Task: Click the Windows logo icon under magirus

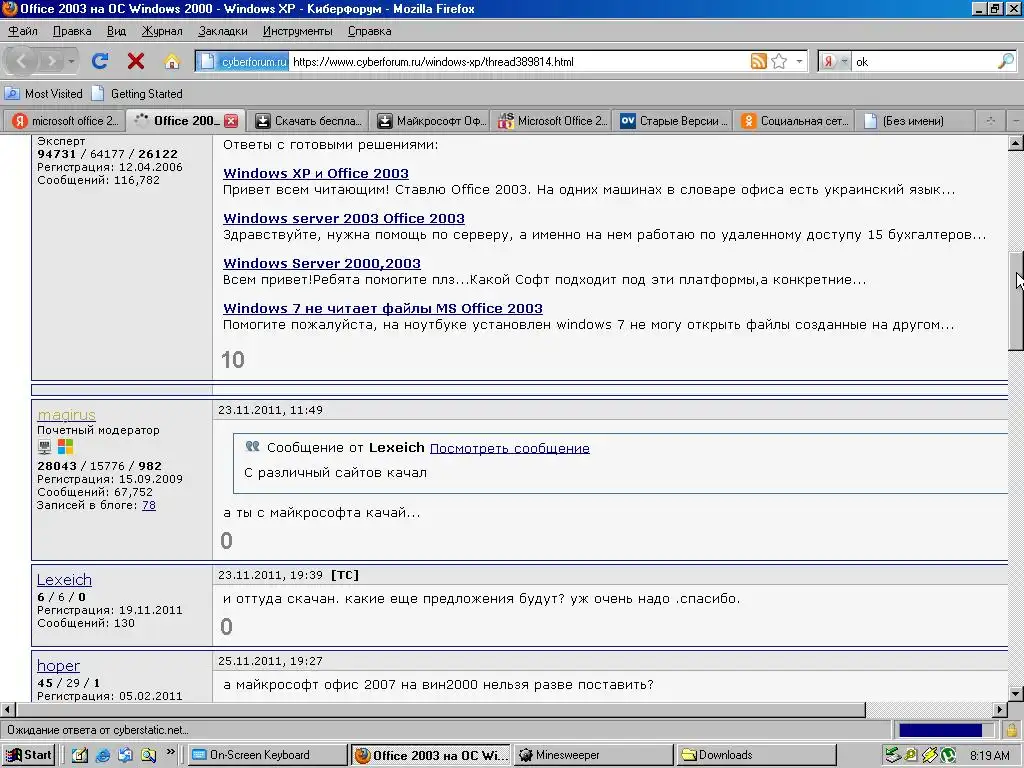Action: pyautogui.click(x=65, y=447)
